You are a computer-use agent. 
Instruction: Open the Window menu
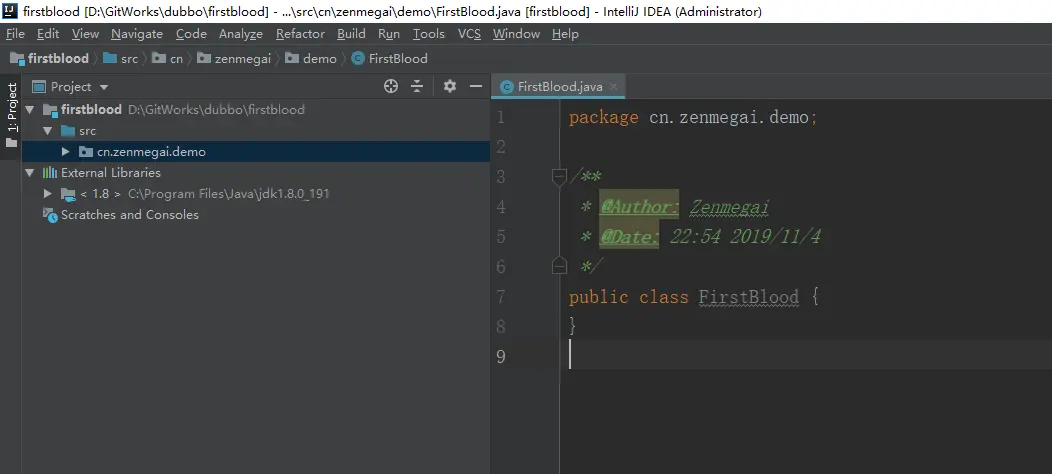(x=516, y=34)
